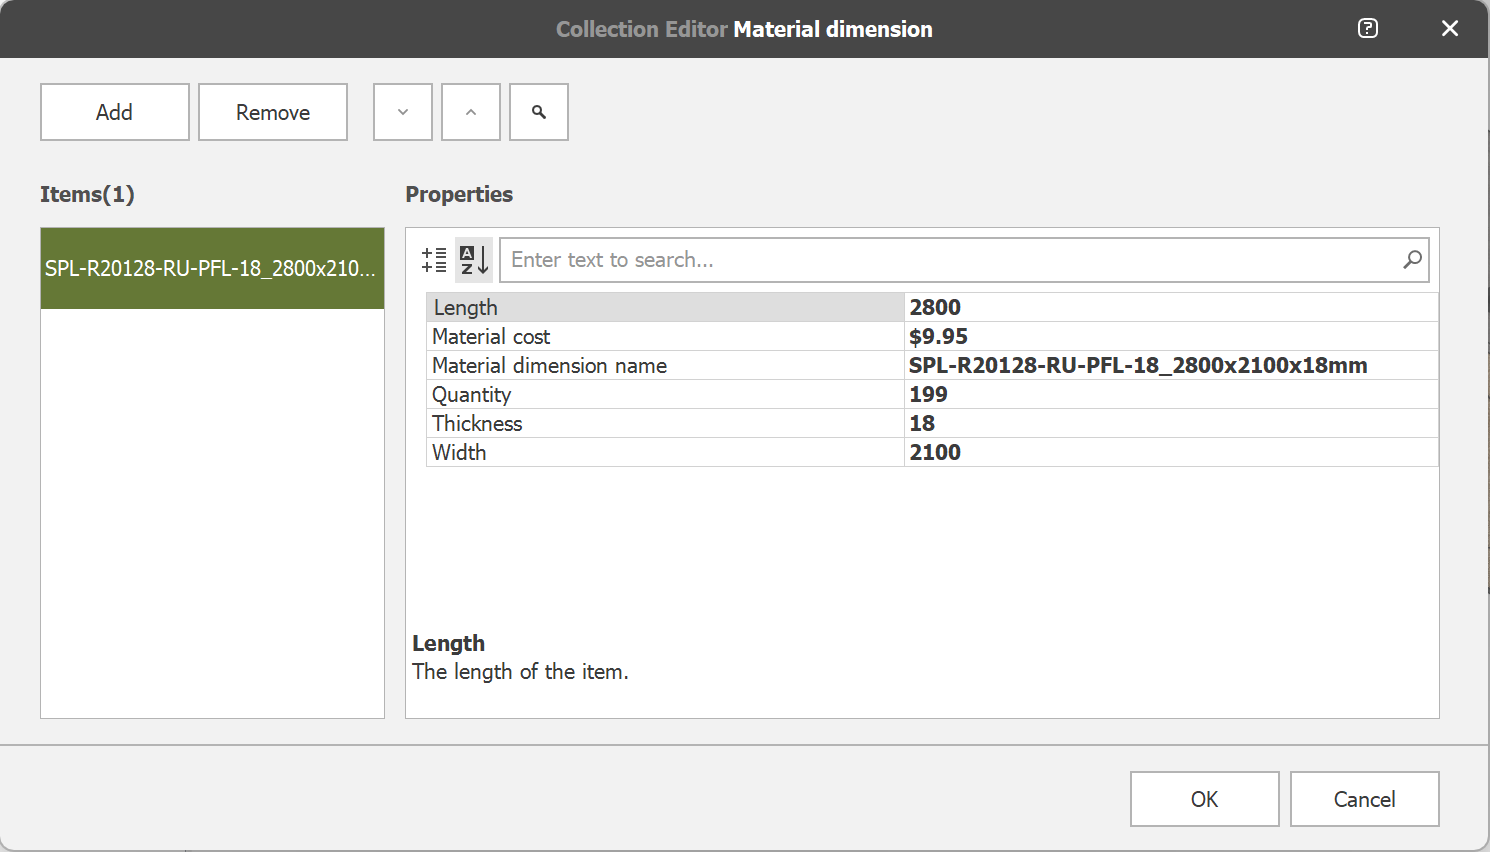Open the help icon in title bar
The height and width of the screenshot is (852, 1490).
tap(1368, 28)
